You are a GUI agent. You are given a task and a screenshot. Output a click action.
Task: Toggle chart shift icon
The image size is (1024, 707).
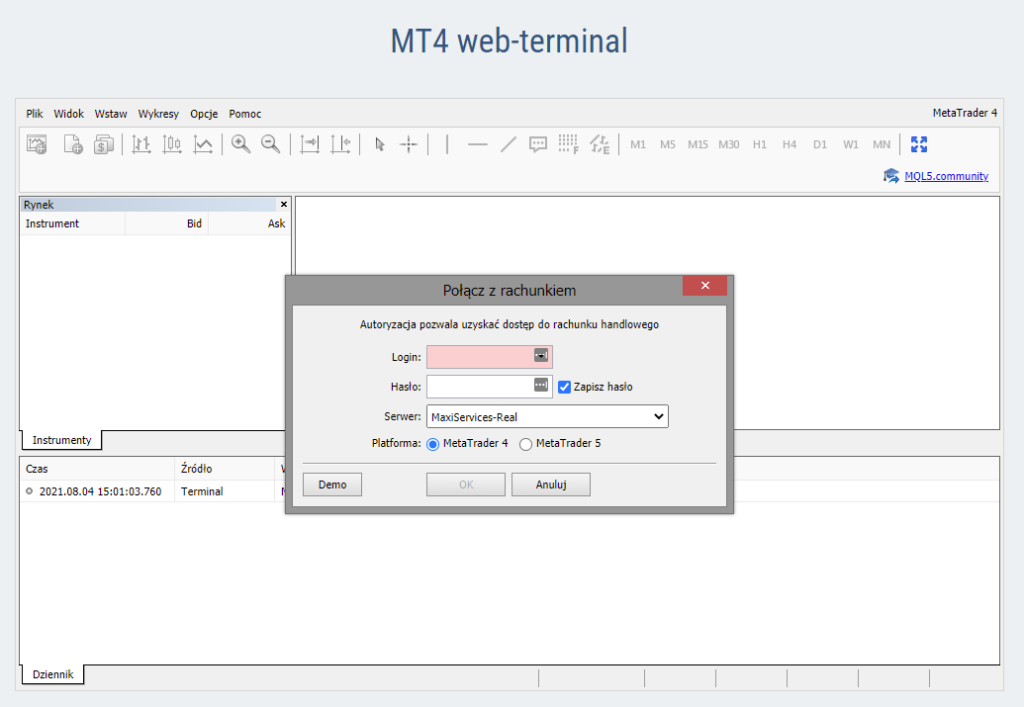[340, 144]
